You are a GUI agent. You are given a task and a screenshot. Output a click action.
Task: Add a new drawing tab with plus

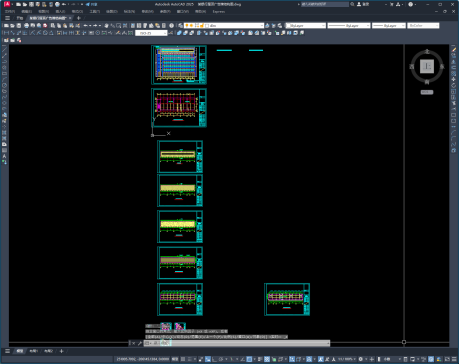point(79,18)
